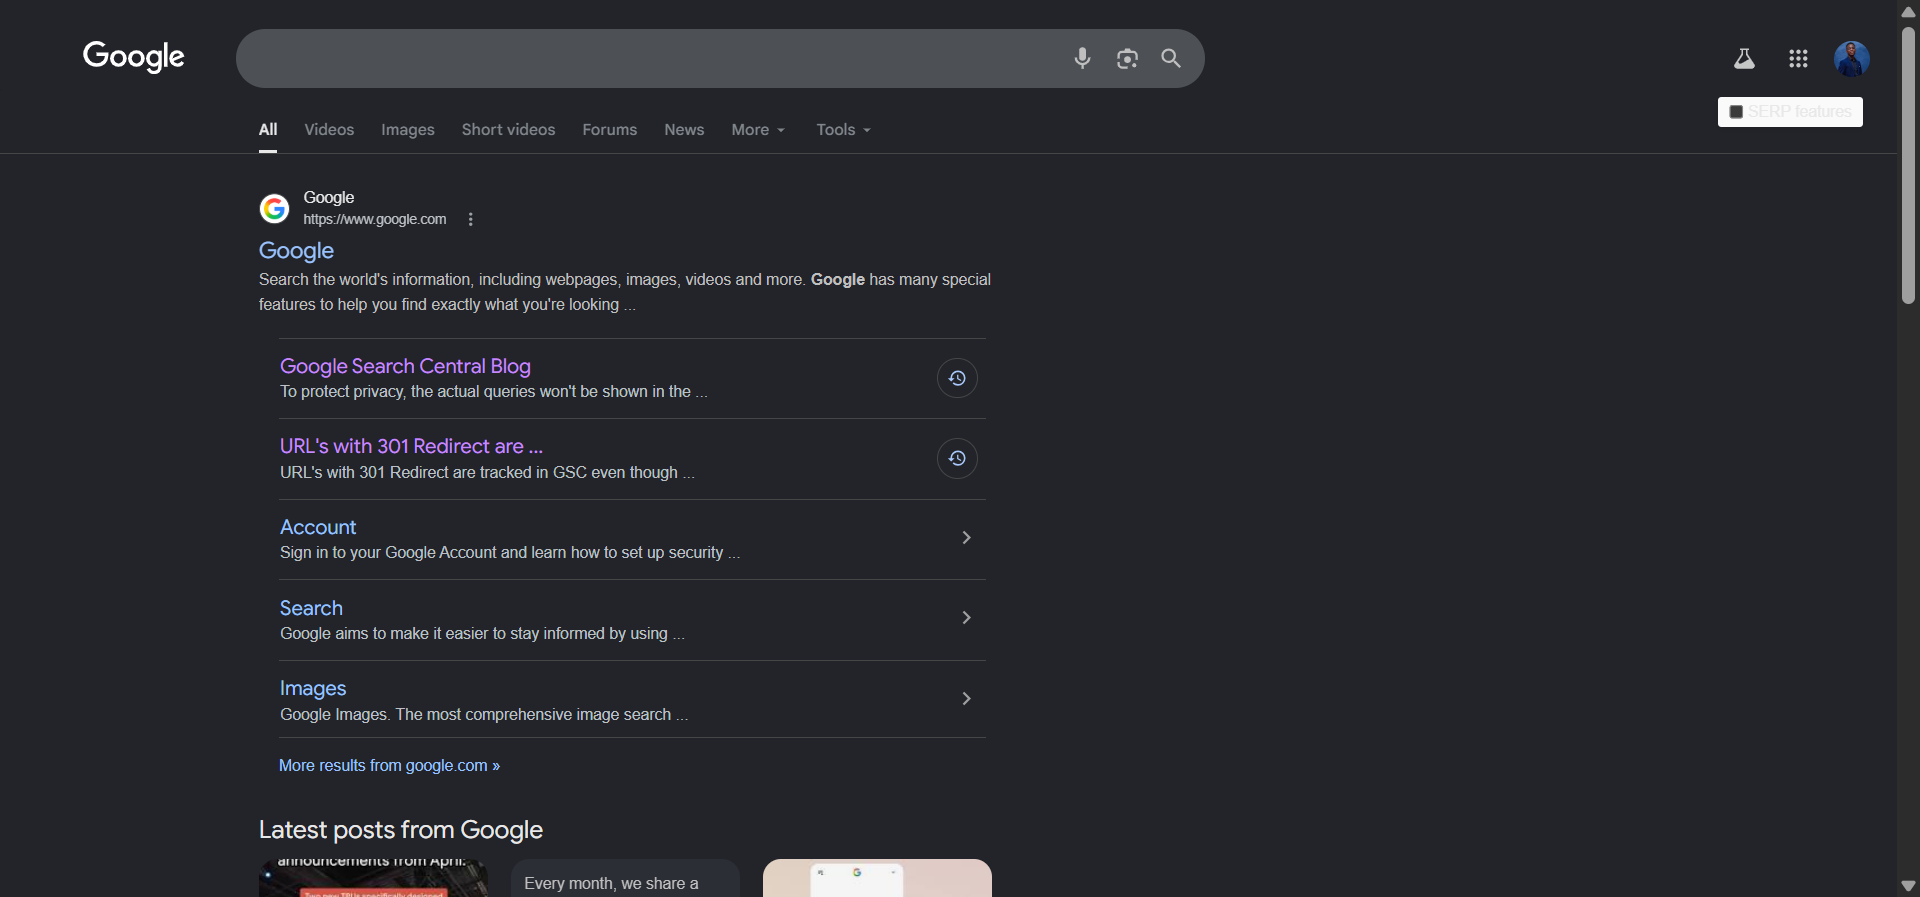Switch to the Videos tab
1920x897 pixels.
(329, 130)
